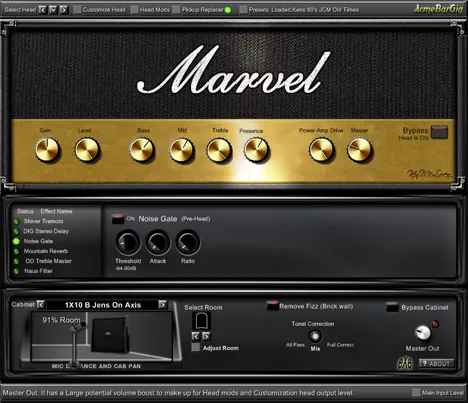The width and height of the screenshot is (468, 403).
Task: Click the Noise Gate Threshold knob
Action: pyautogui.click(x=128, y=243)
